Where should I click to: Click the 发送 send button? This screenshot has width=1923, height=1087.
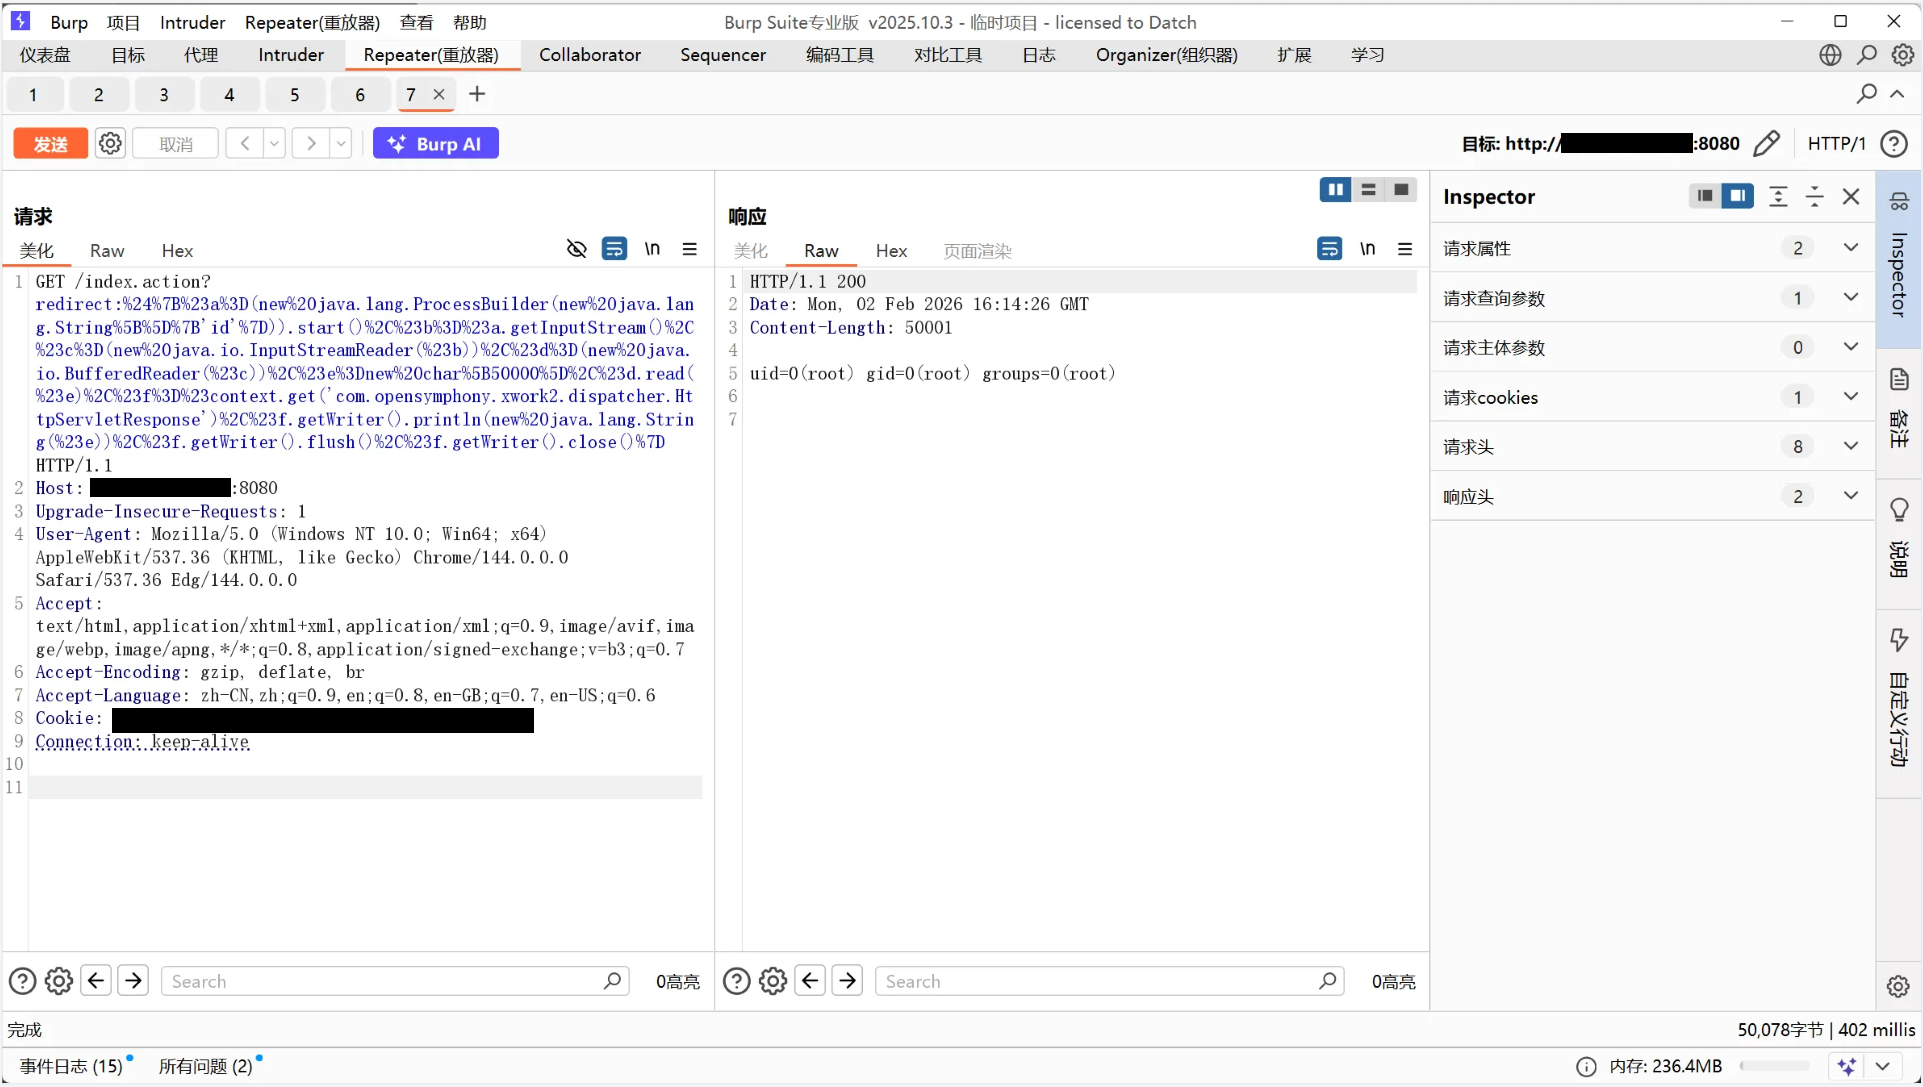[51, 144]
